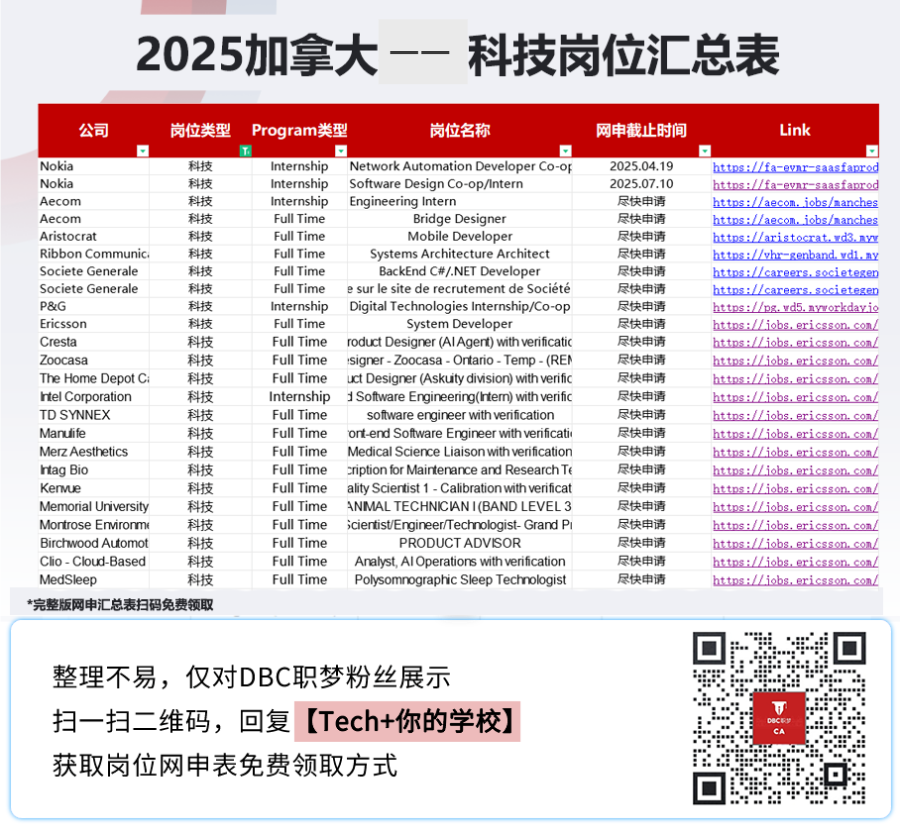Open the active 岗位类型 column filter button
900x833 pixels.
pos(245,151)
